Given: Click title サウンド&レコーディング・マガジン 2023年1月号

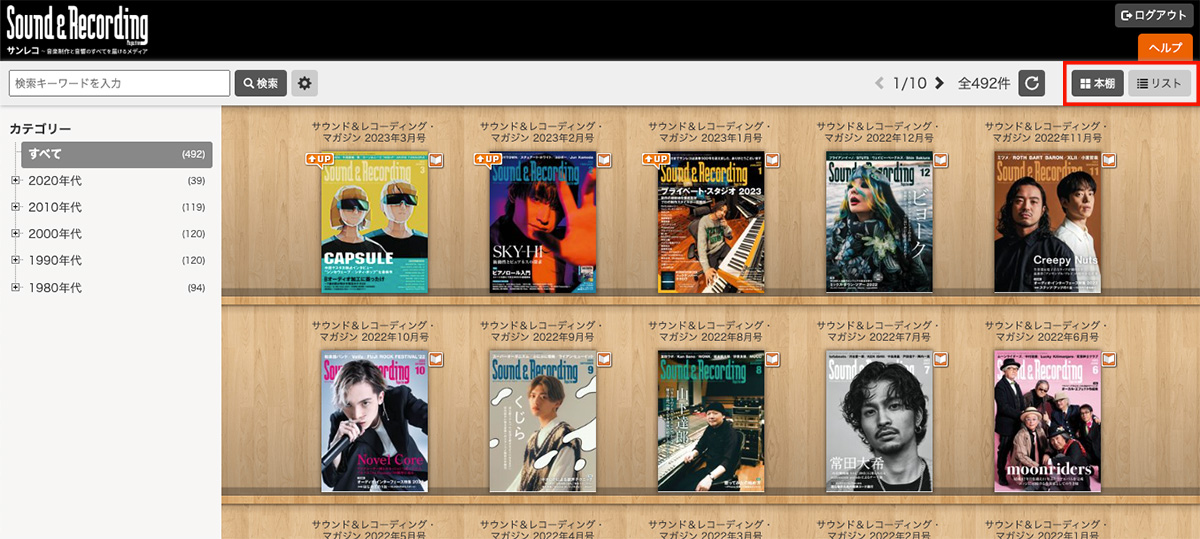Looking at the screenshot, I should 711,132.
